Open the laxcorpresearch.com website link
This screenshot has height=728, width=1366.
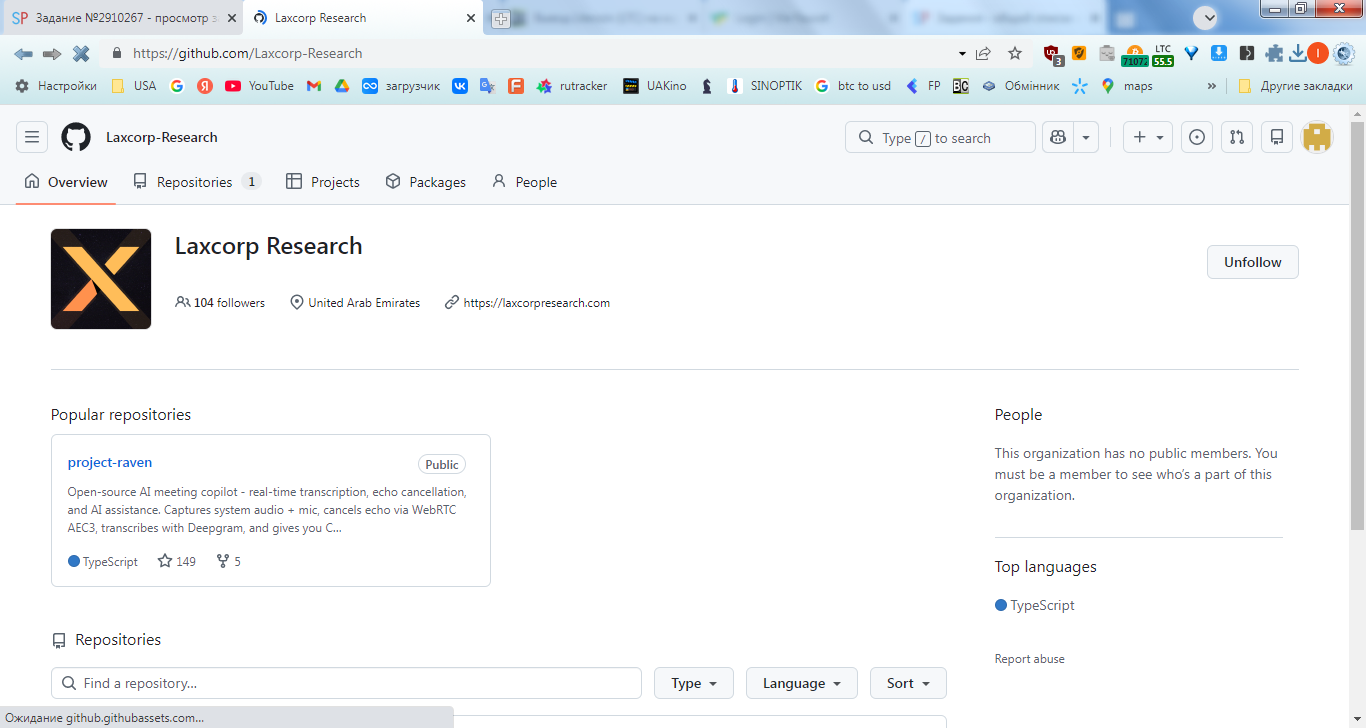point(536,302)
